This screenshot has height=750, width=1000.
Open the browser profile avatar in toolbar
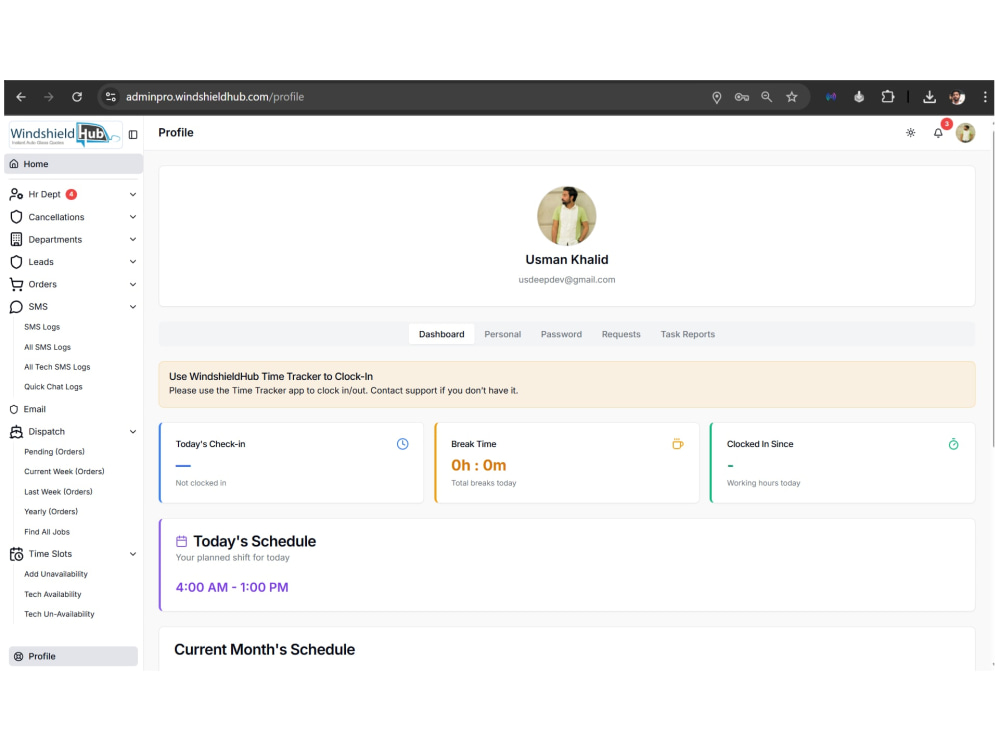pos(957,97)
